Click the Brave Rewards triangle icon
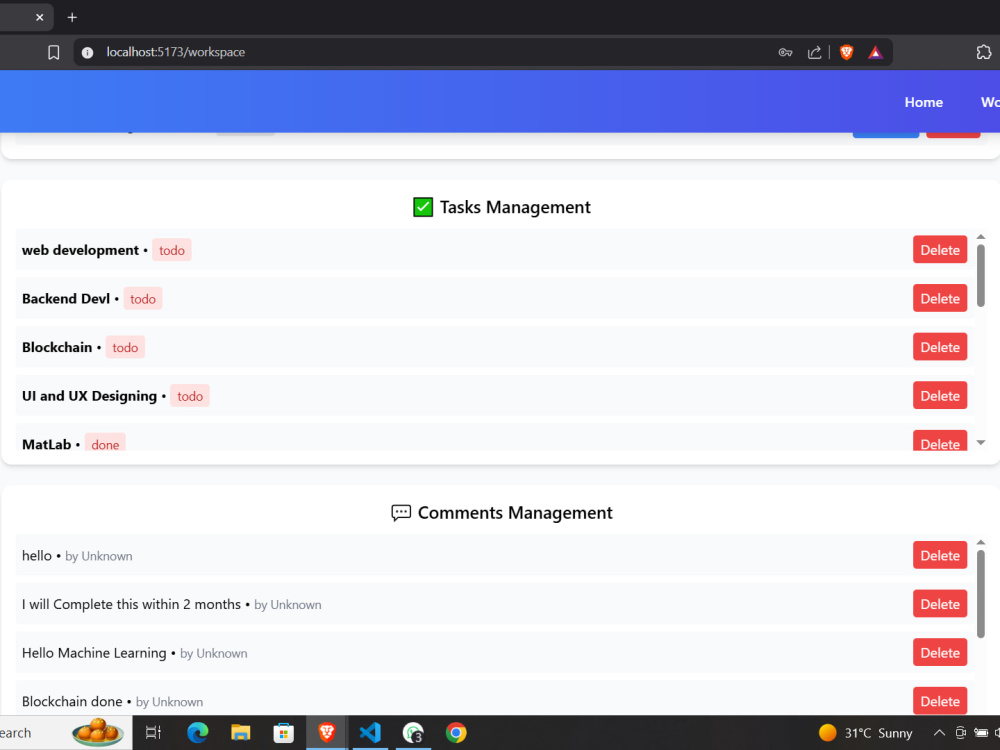The image size is (1000, 750). pos(875,52)
